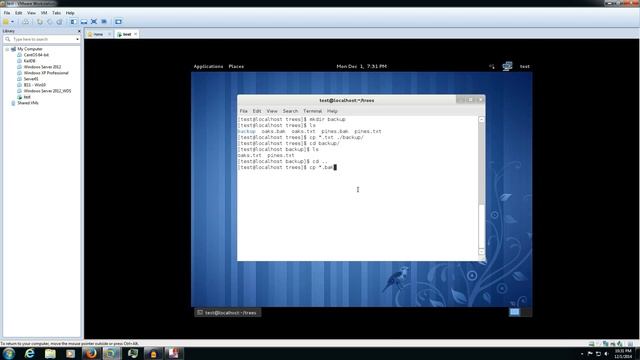
Task: Click the Windows tray clock
Action: click(x=623, y=353)
